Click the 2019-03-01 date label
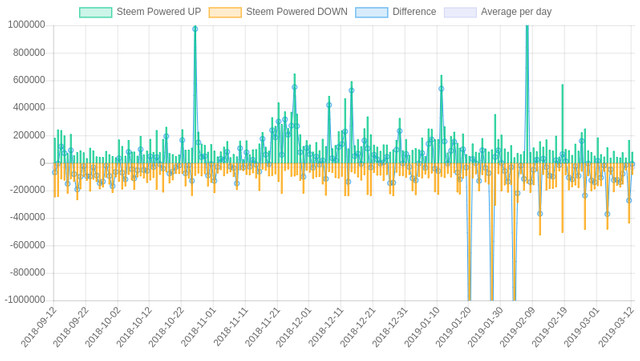Image resolution: width=640 pixels, height=361 pixels. pos(581,327)
